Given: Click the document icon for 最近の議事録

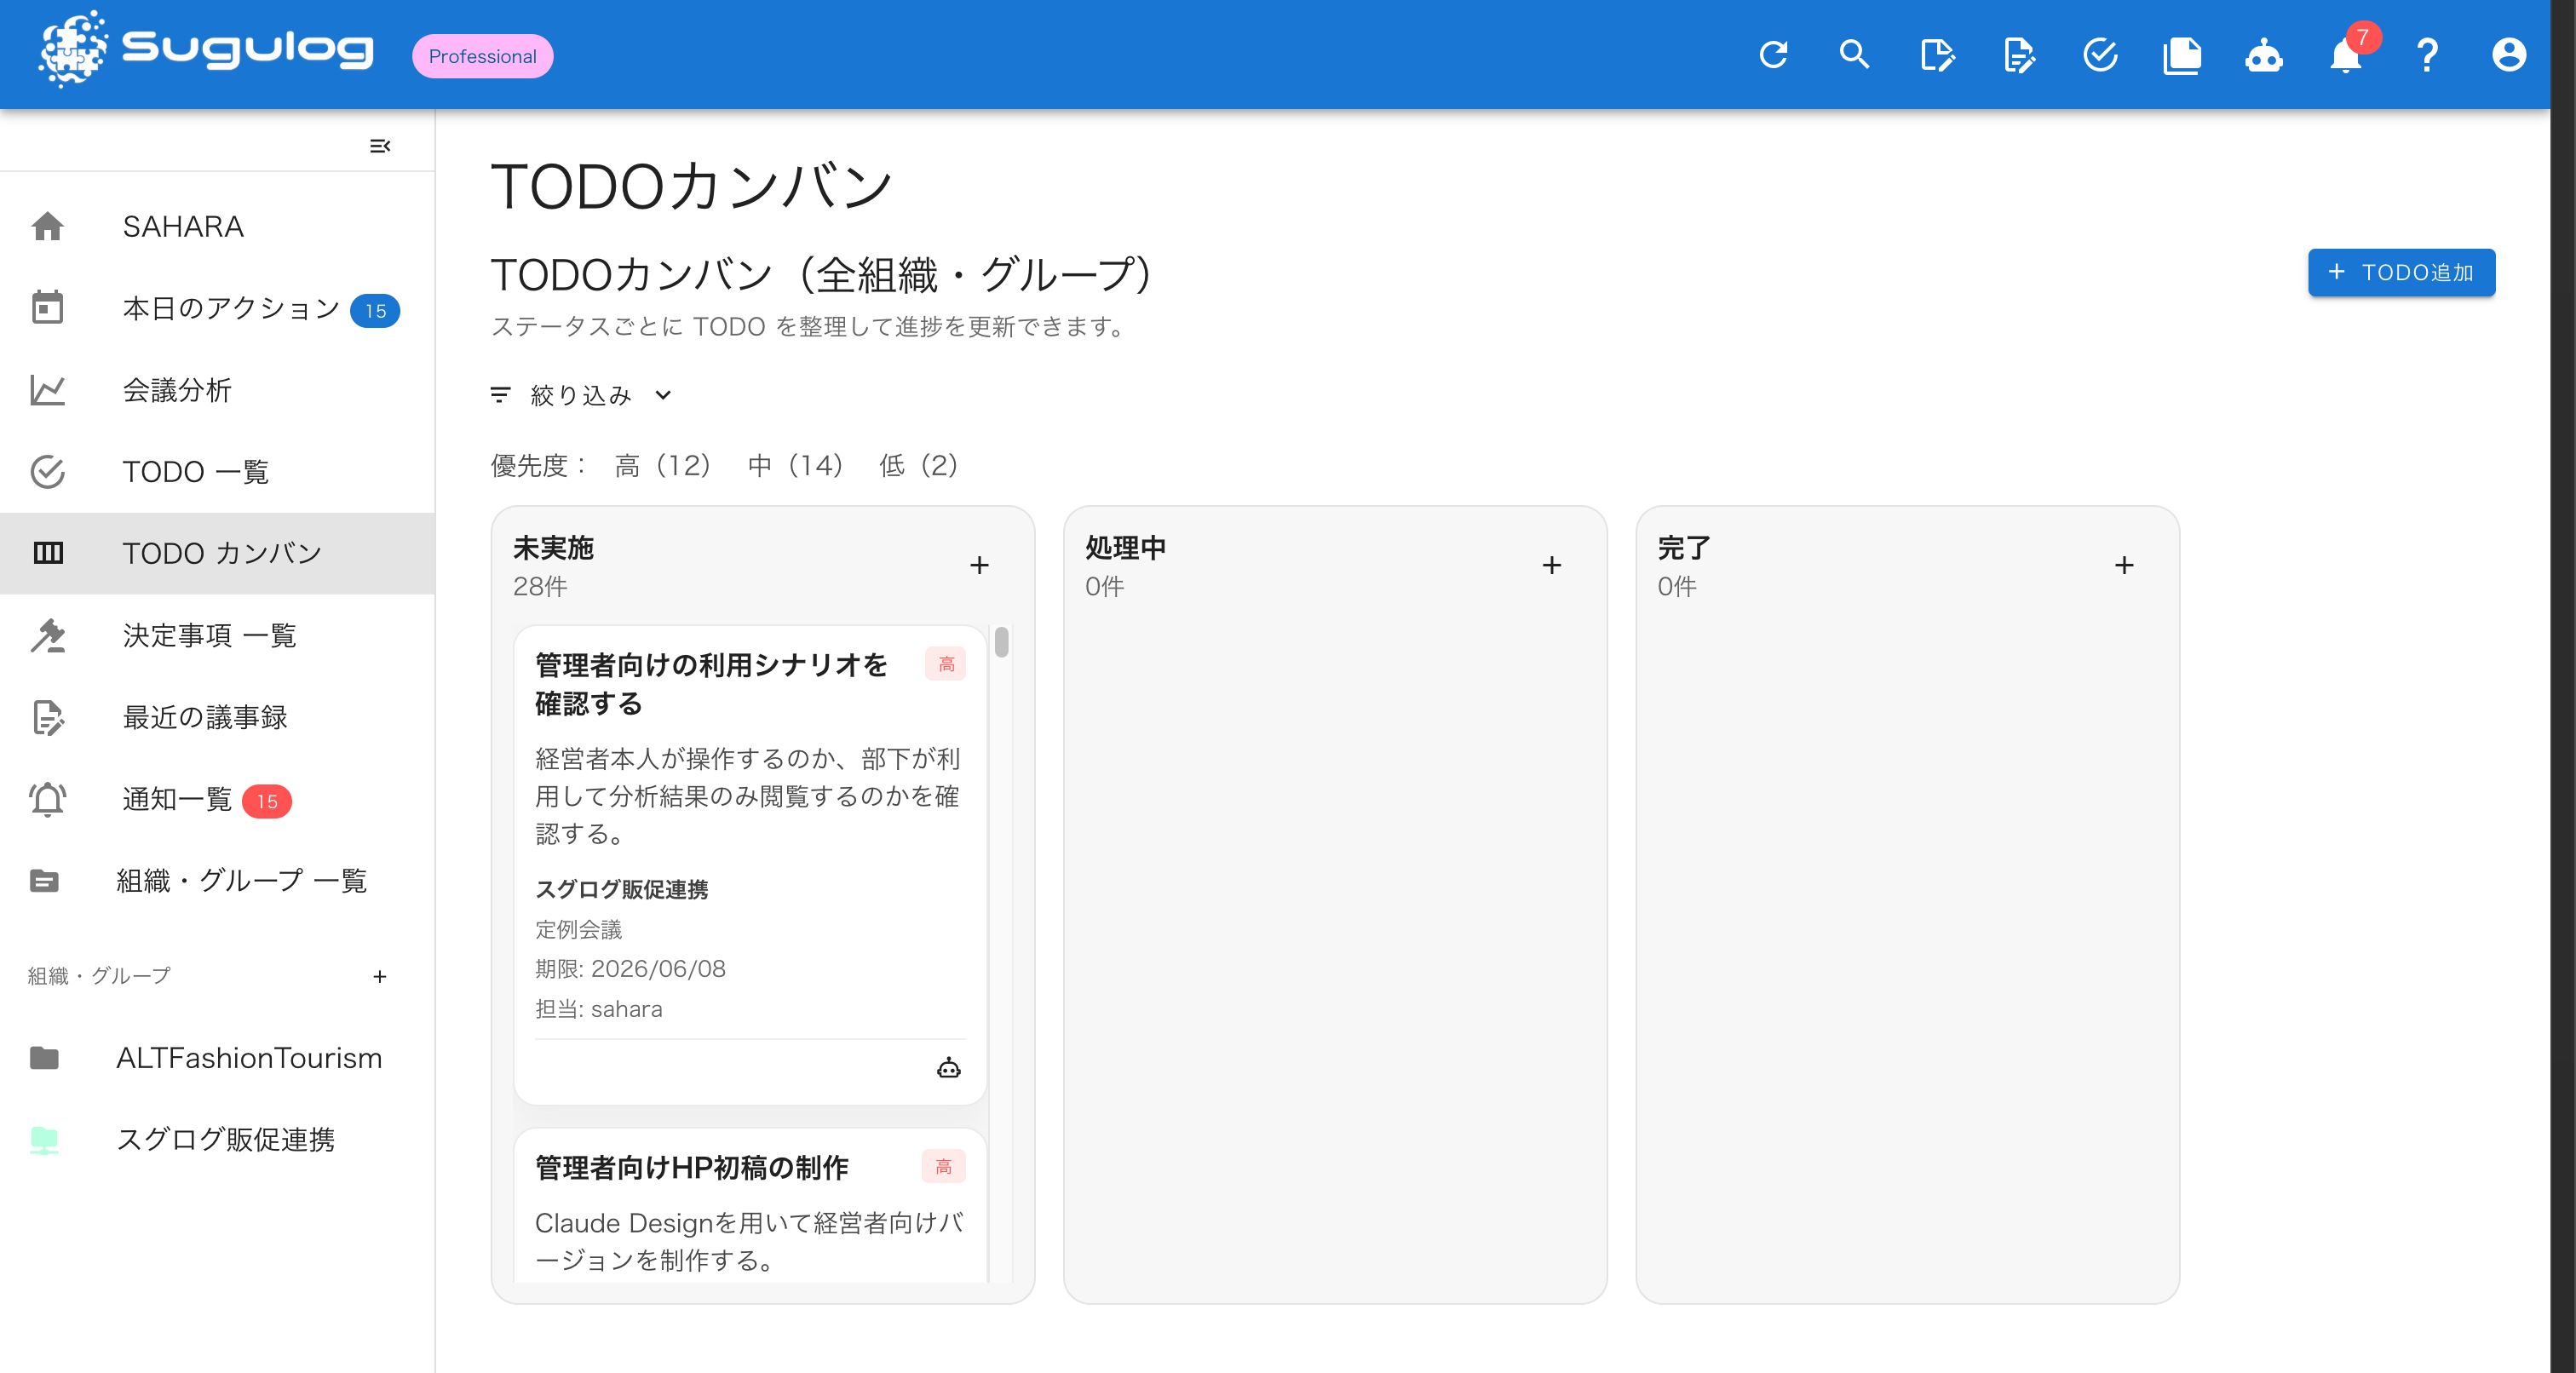Looking at the screenshot, I should [x=47, y=717].
